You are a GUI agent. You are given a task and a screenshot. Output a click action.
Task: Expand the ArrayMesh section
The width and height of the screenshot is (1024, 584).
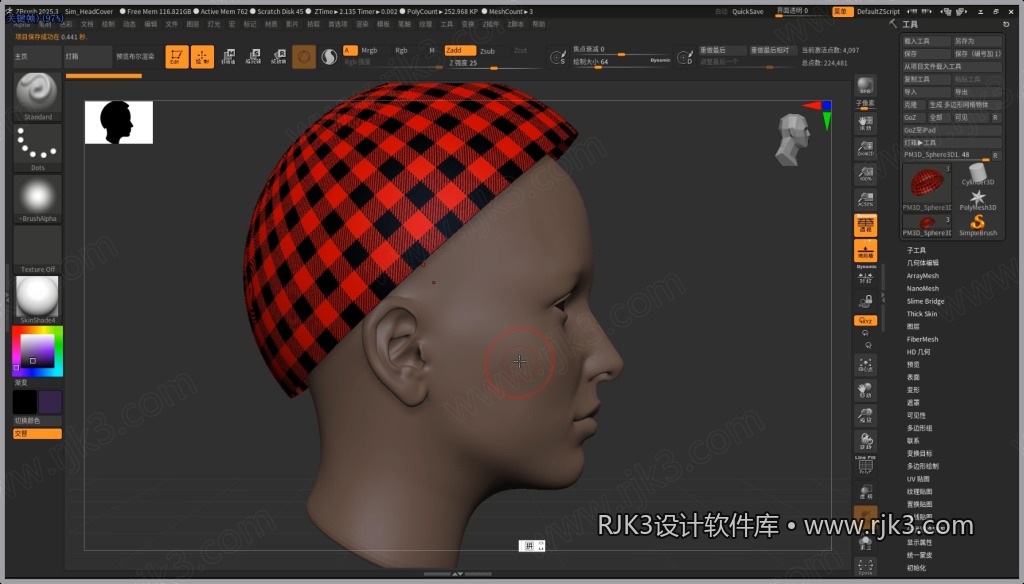923,276
